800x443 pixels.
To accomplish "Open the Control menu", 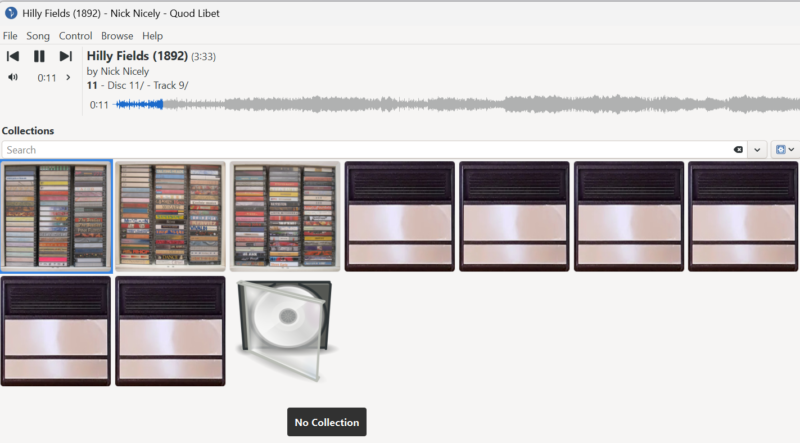I will tap(75, 36).
